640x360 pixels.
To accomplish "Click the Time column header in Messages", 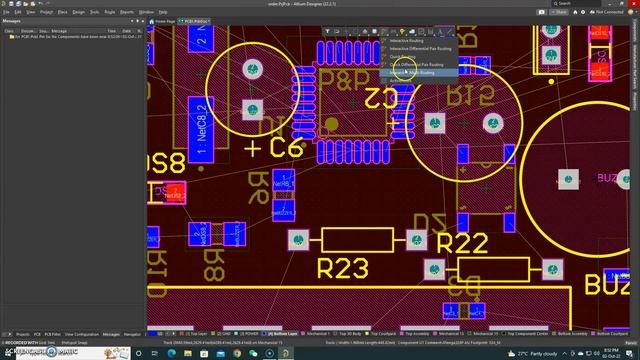I will pos(112,31).
